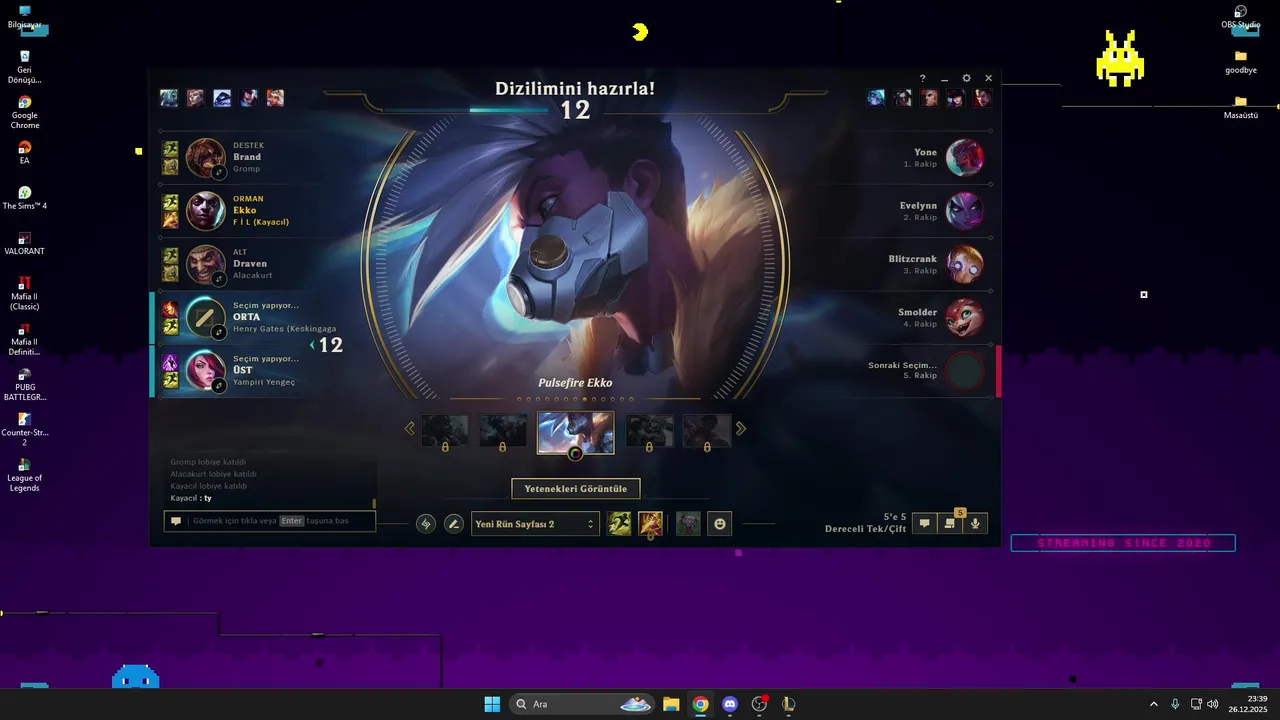1280x720 pixels.
Task: Request swap on Brand's portrait swap icon
Action: click(219, 172)
